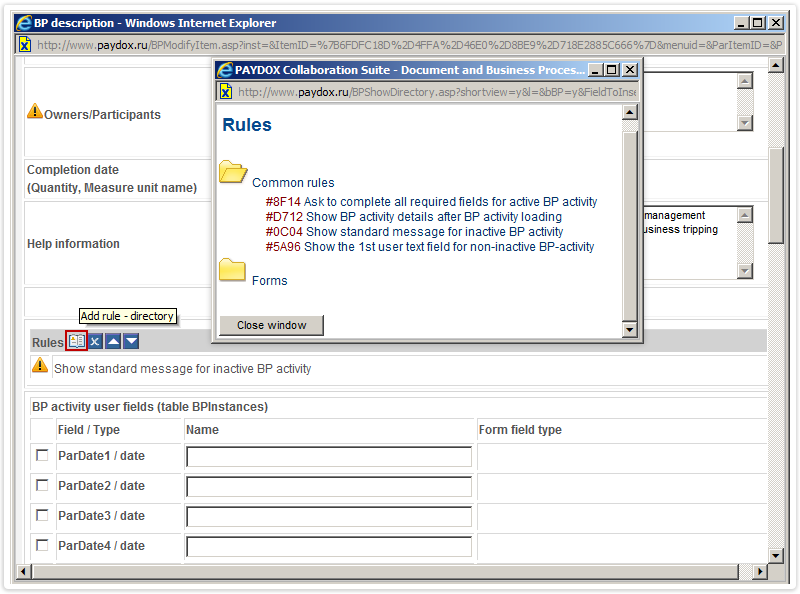This screenshot has width=800, height=594.
Task: Check the ParDate3 / date checkbox
Action: tap(42, 515)
